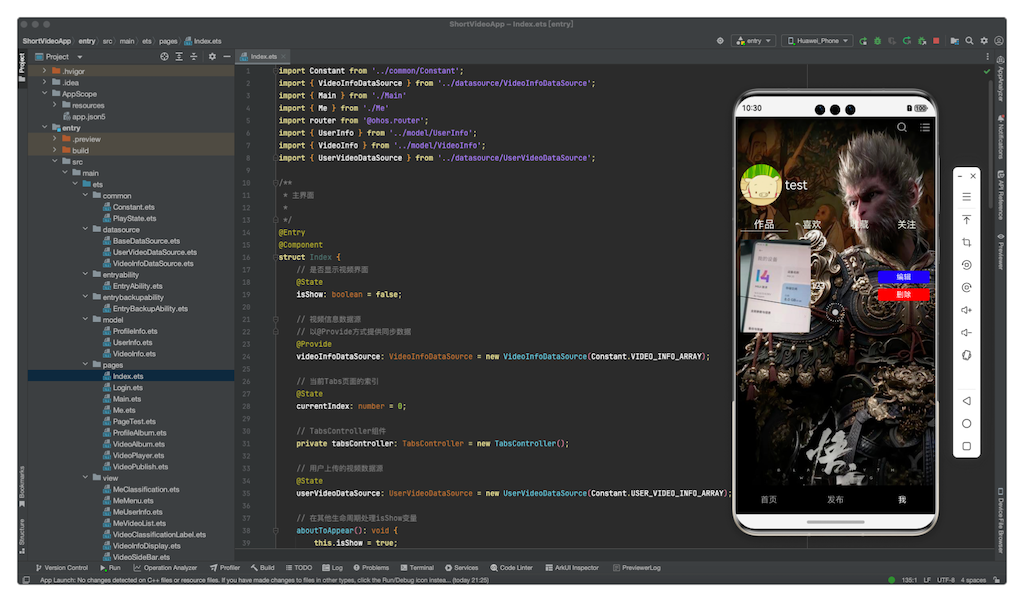Click Collapse All in the Project panel header
The image size is (1024, 602).
pyautogui.click(x=193, y=57)
